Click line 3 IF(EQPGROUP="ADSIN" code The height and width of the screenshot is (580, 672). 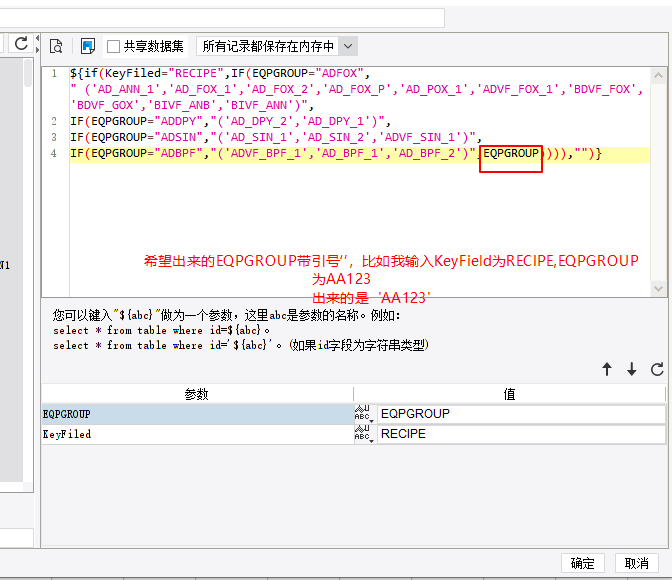pos(276,137)
